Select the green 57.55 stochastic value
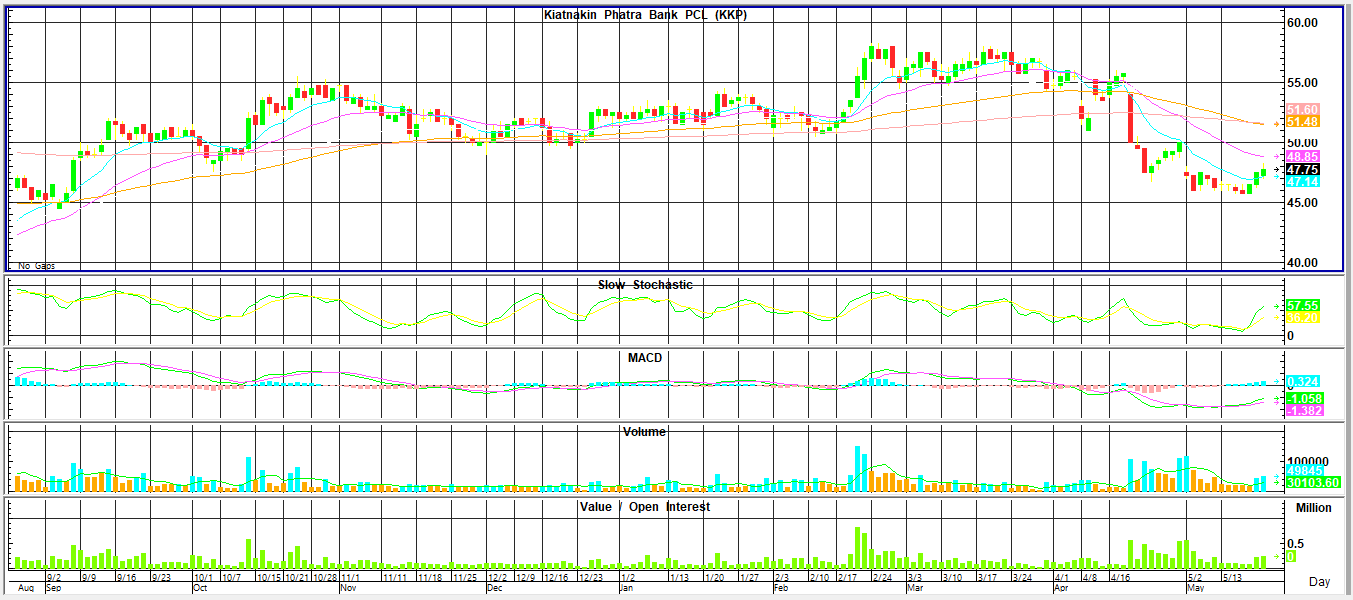This screenshot has width=1353, height=600. (1302, 305)
